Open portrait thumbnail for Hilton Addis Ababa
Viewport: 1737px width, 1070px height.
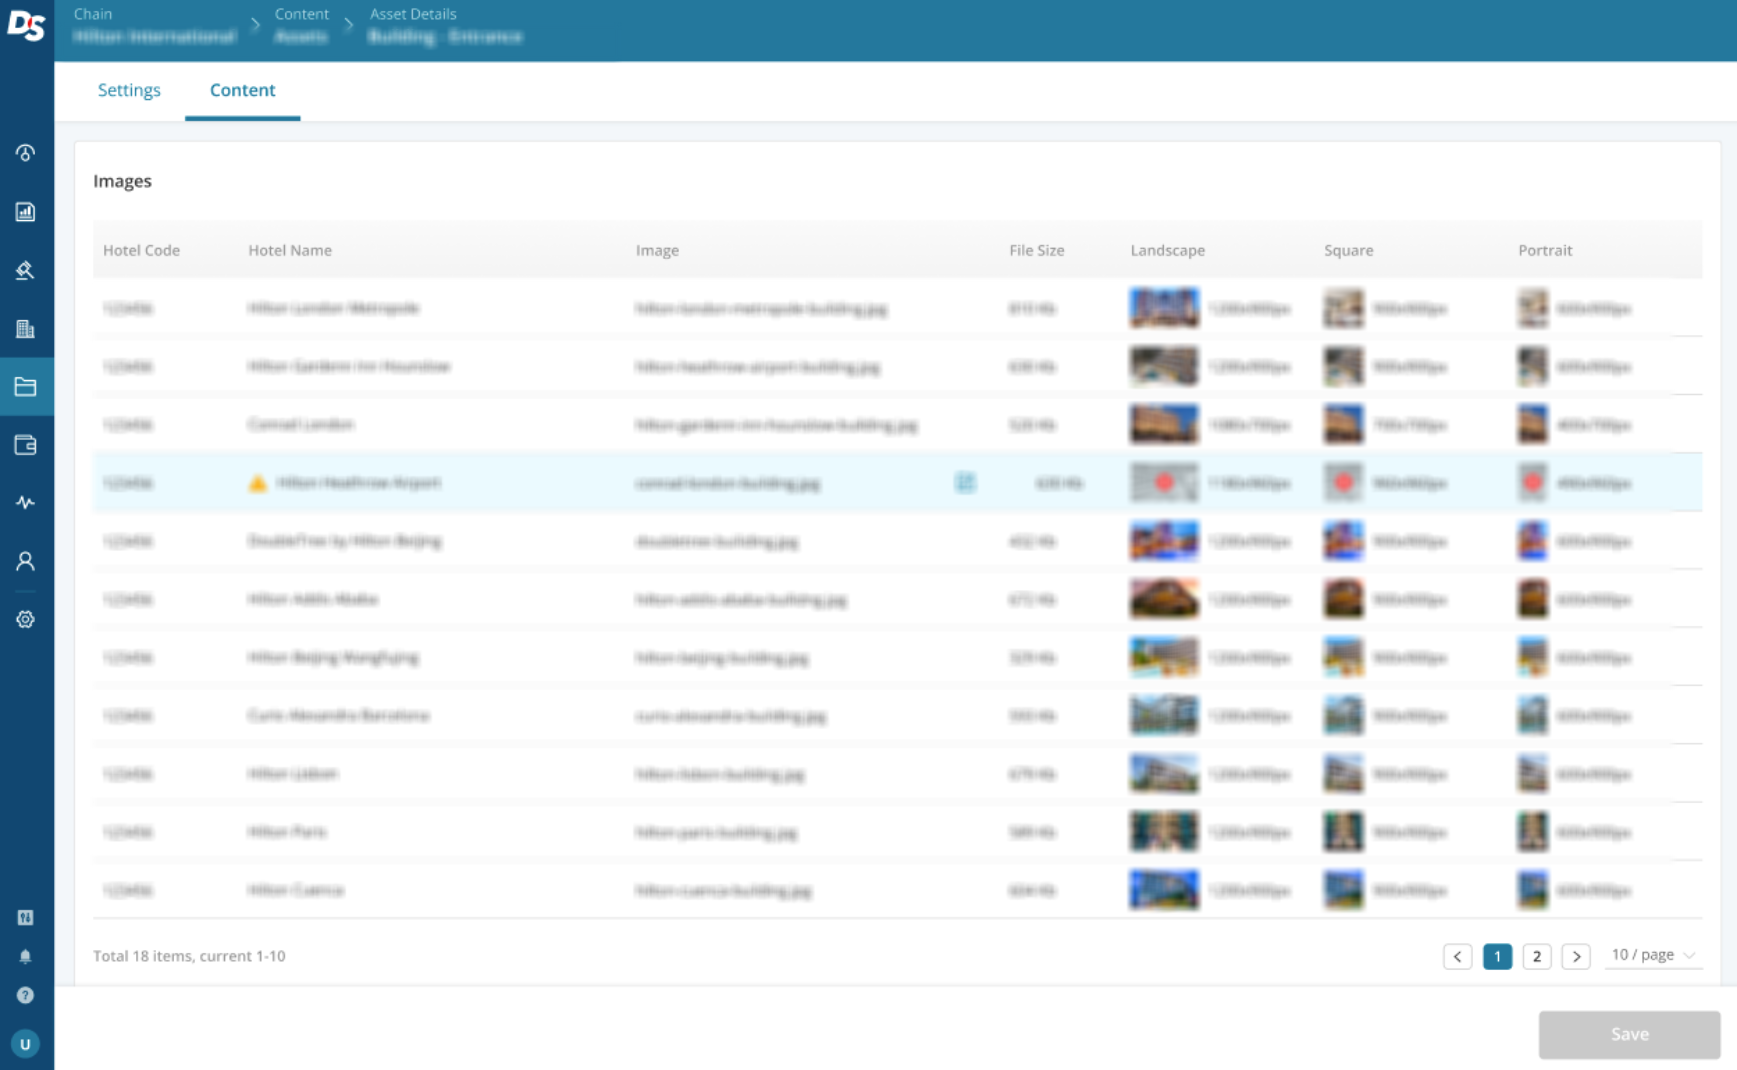[1532, 599]
